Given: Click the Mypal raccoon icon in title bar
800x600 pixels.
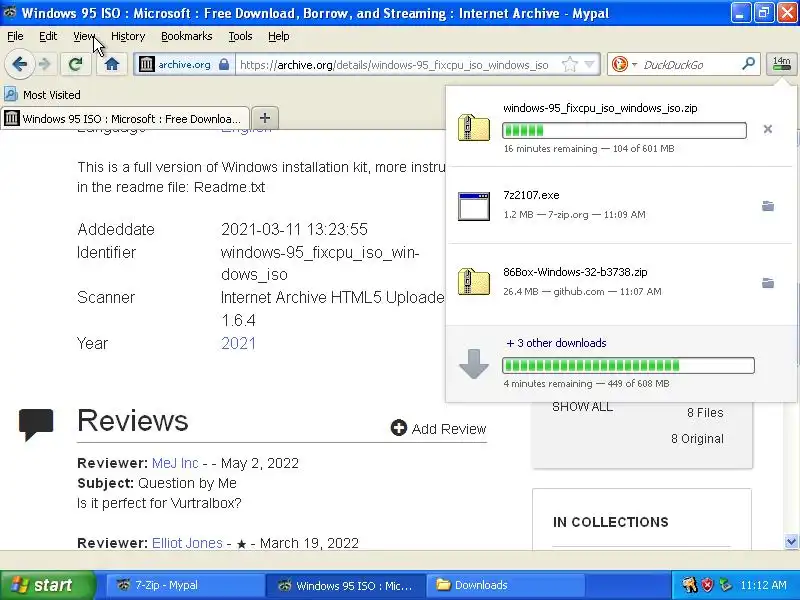Looking at the screenshot, I should point(10,12).
